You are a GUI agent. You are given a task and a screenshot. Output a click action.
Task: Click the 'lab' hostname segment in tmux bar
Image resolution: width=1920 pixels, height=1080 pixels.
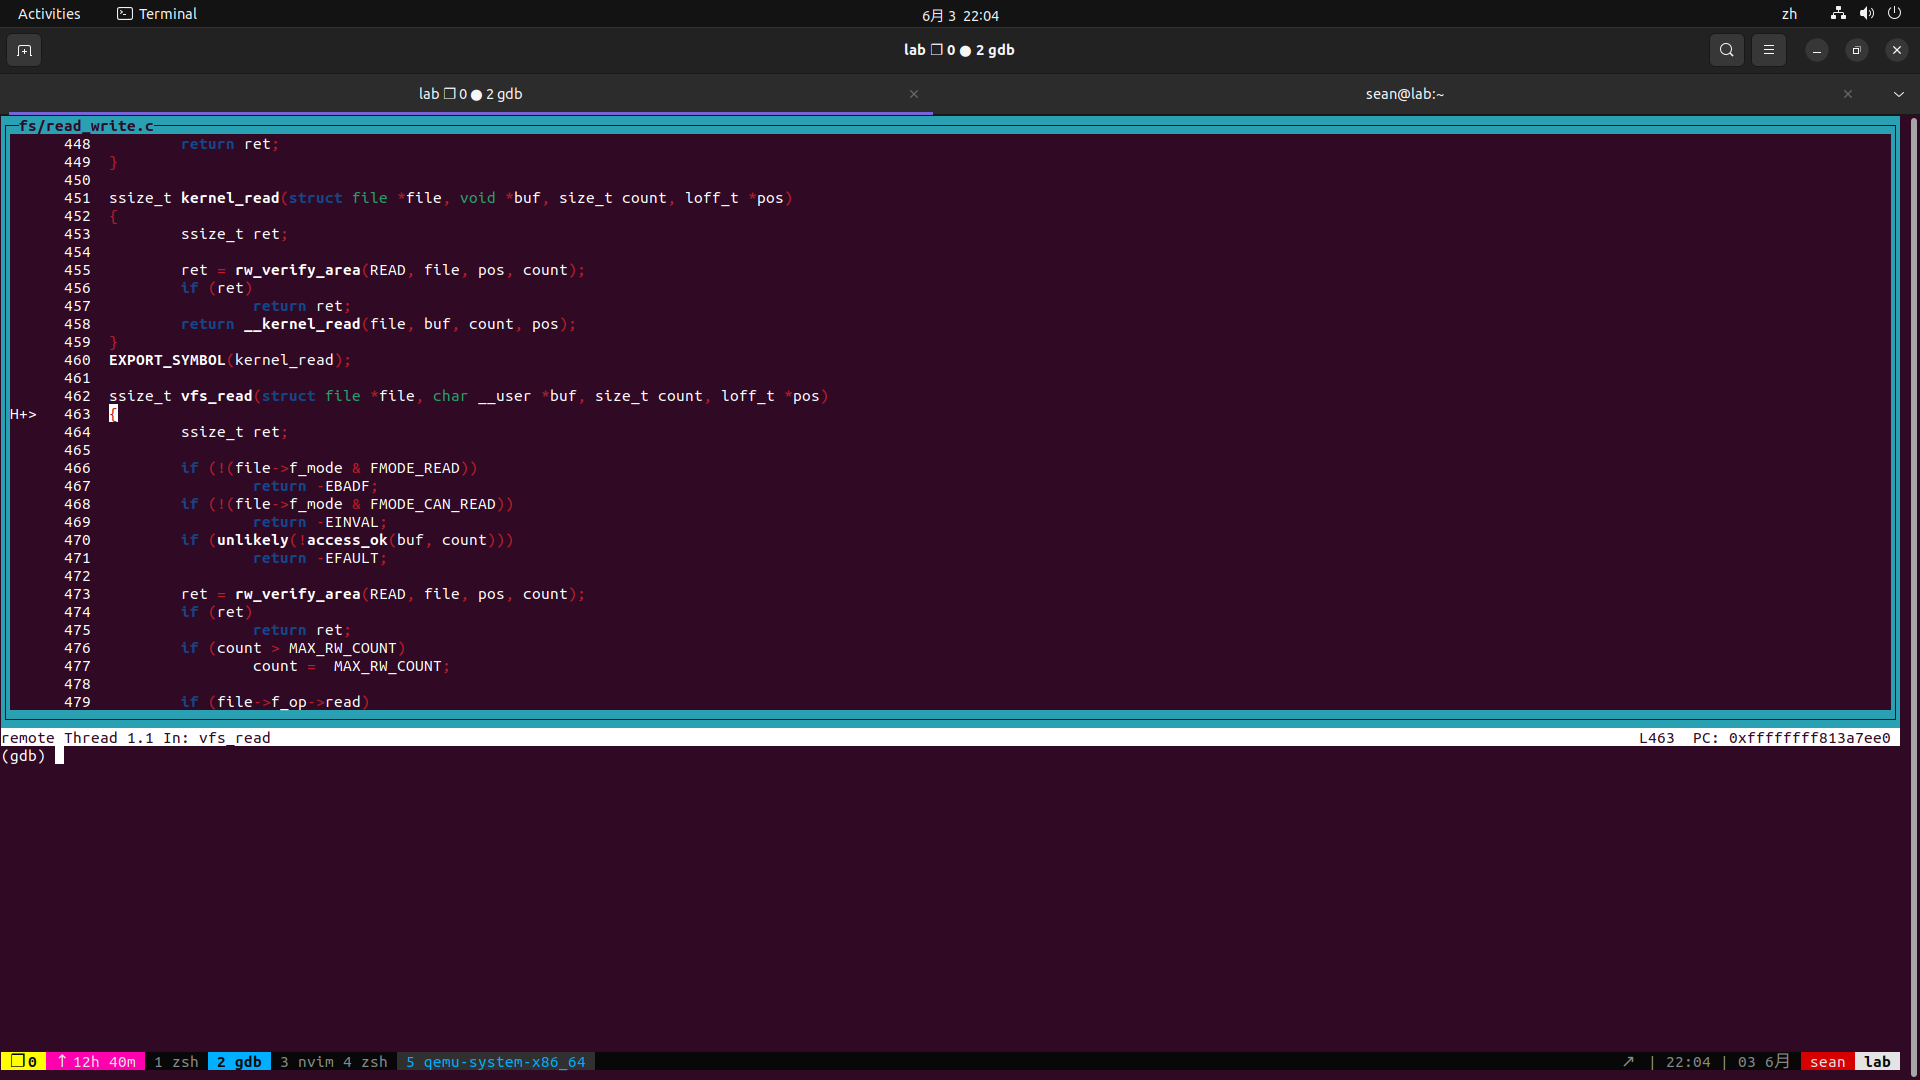(1877, 1062)
